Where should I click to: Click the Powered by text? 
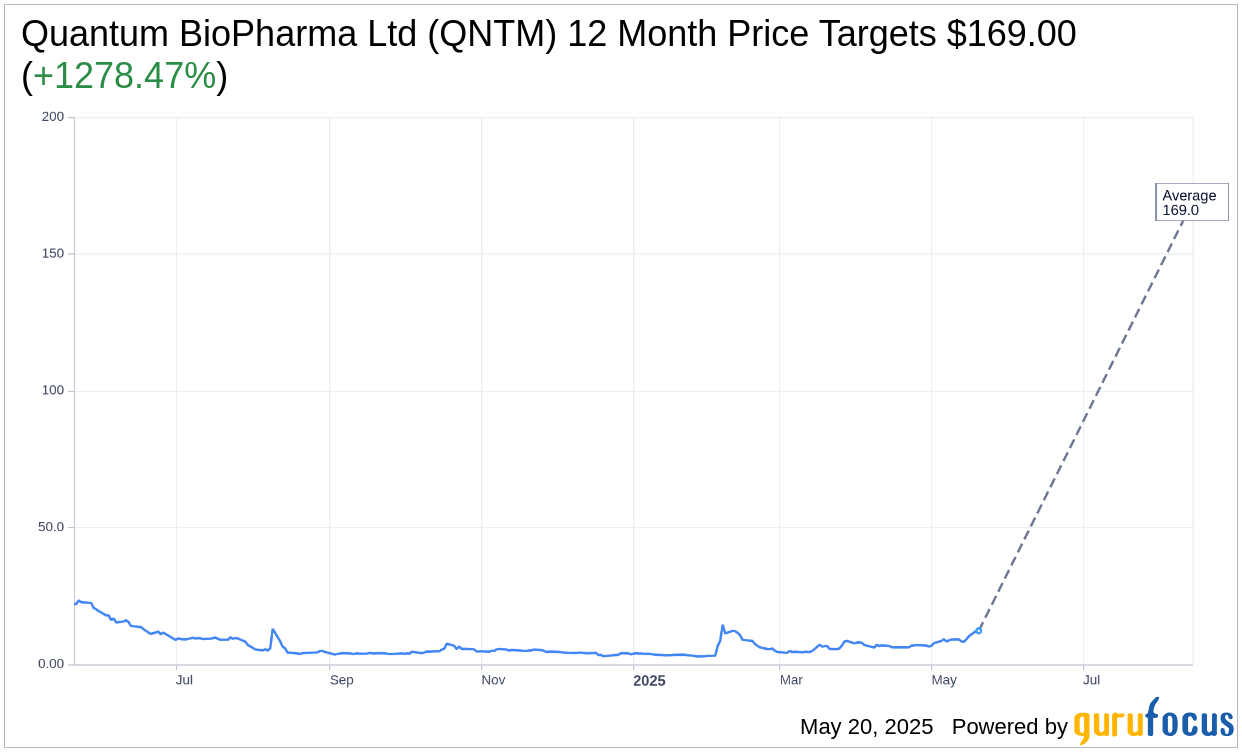click(x=1010, y=727)
